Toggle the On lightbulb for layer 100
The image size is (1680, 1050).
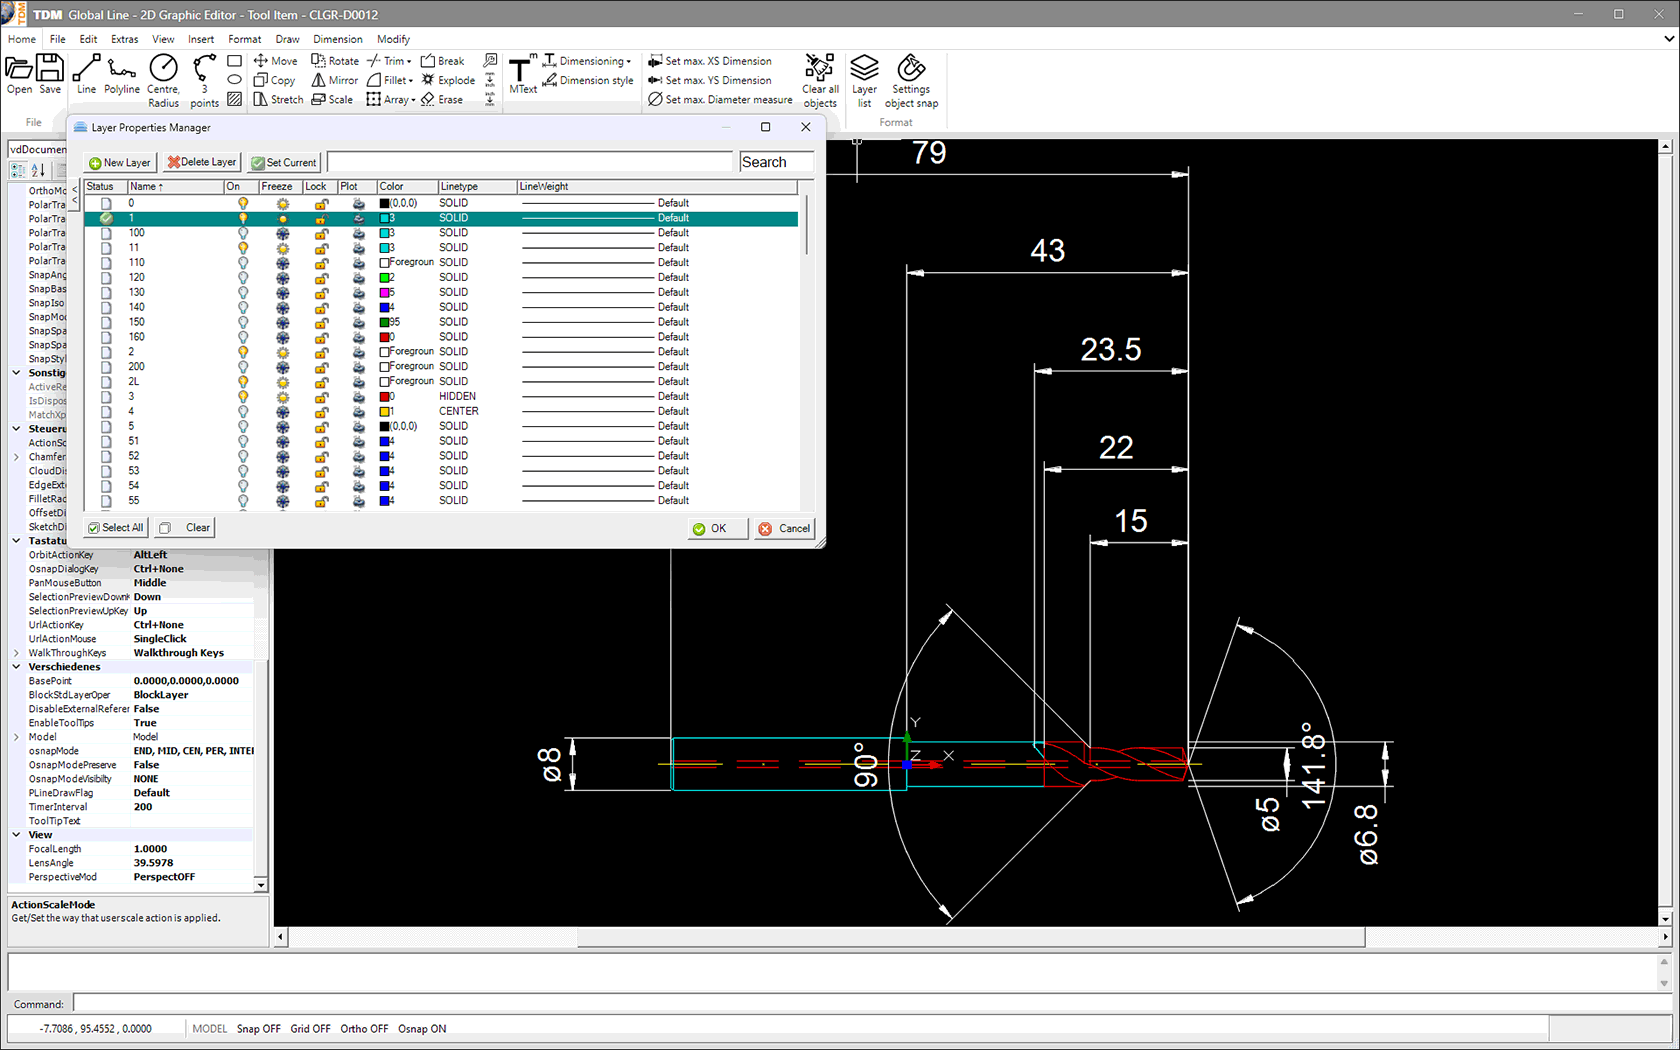243,233
